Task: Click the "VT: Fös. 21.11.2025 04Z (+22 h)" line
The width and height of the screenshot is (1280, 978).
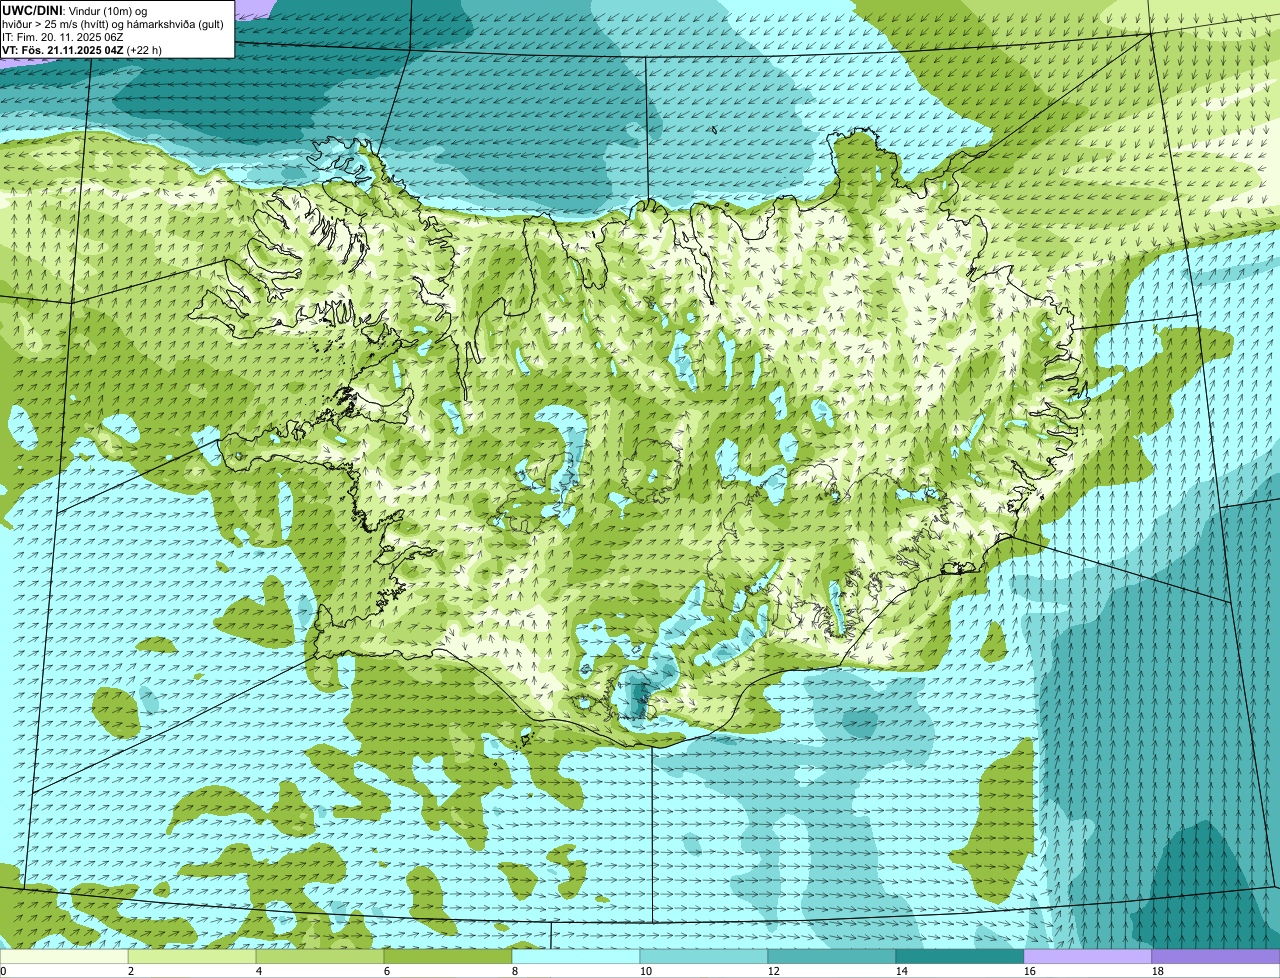Action: pyautogui.click(x=82, y=49)
